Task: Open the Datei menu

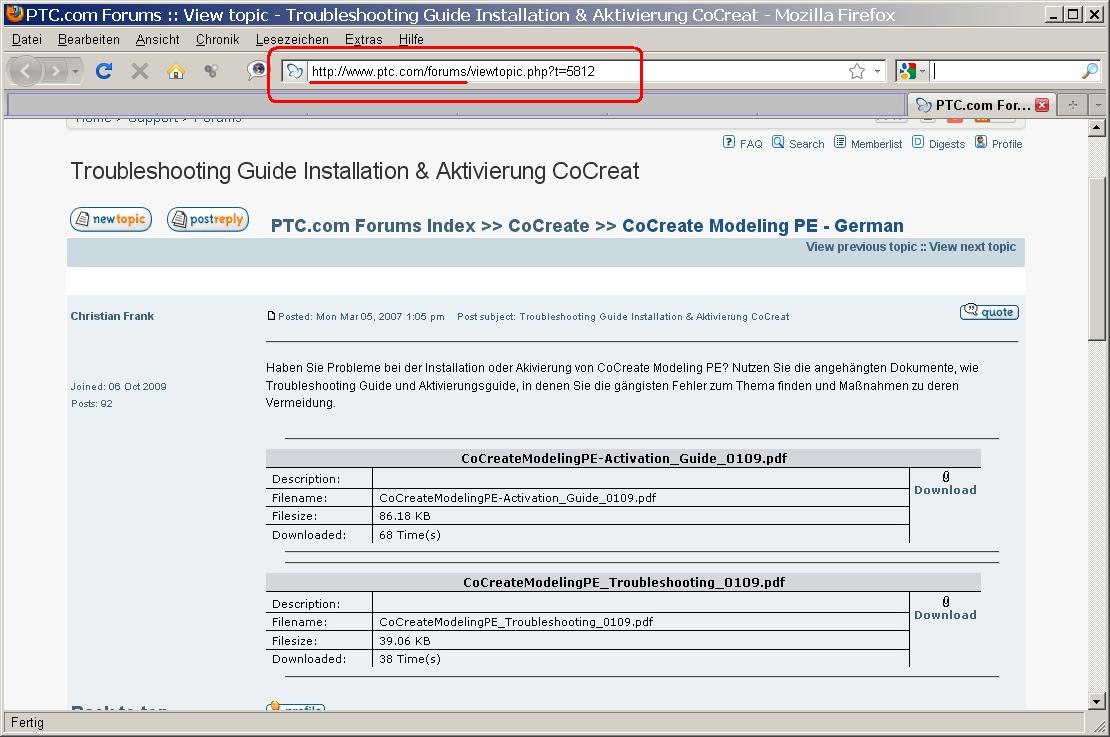Action: pyautogui.click(x=27, y=40)
